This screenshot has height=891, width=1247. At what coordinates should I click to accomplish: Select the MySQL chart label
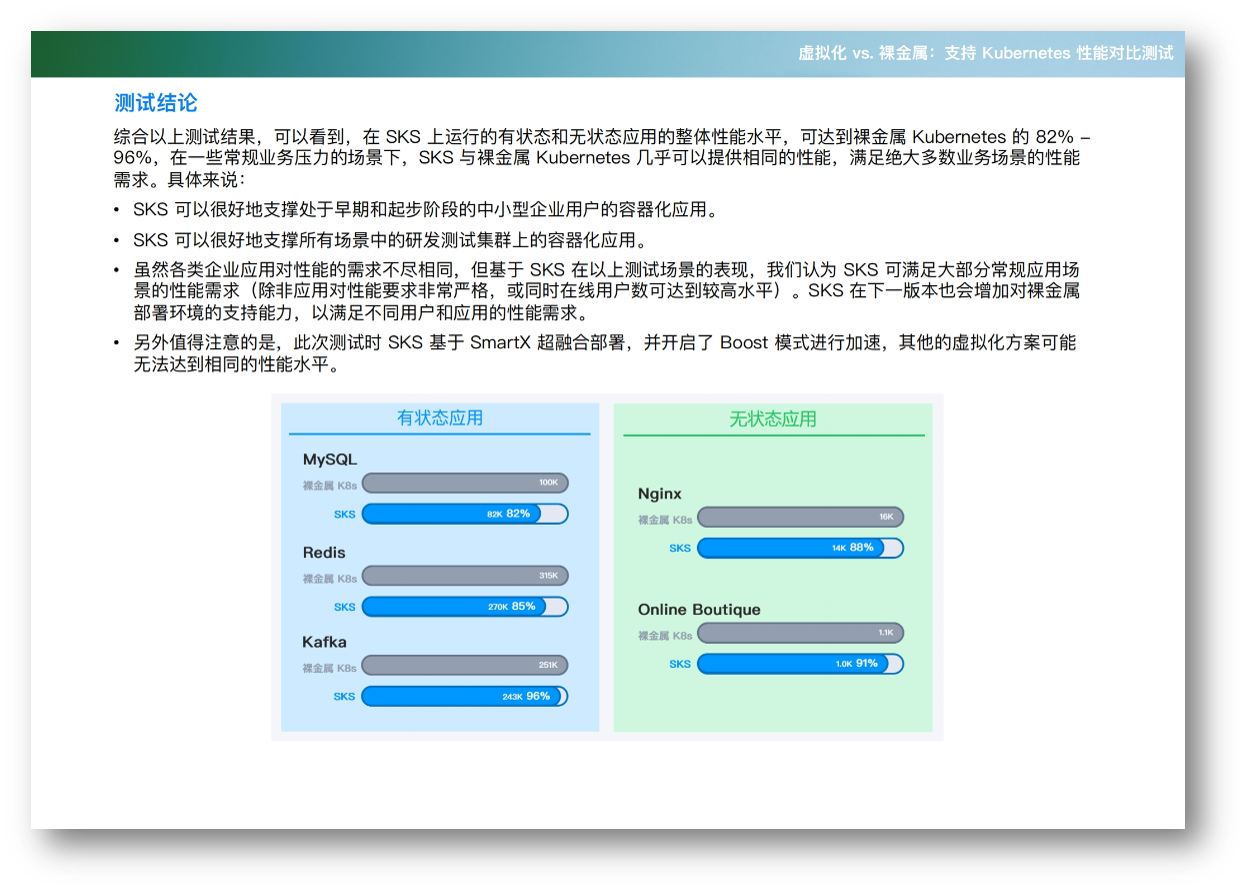[330, 460]
